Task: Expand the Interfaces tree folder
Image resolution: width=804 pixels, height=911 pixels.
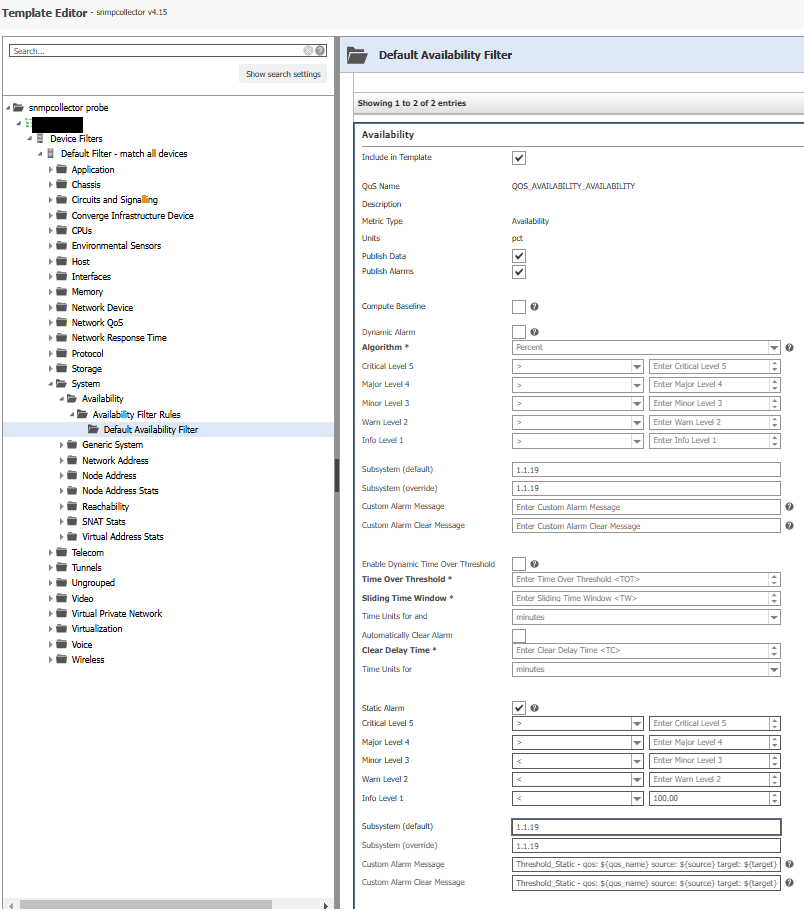Action: point(51,277)
